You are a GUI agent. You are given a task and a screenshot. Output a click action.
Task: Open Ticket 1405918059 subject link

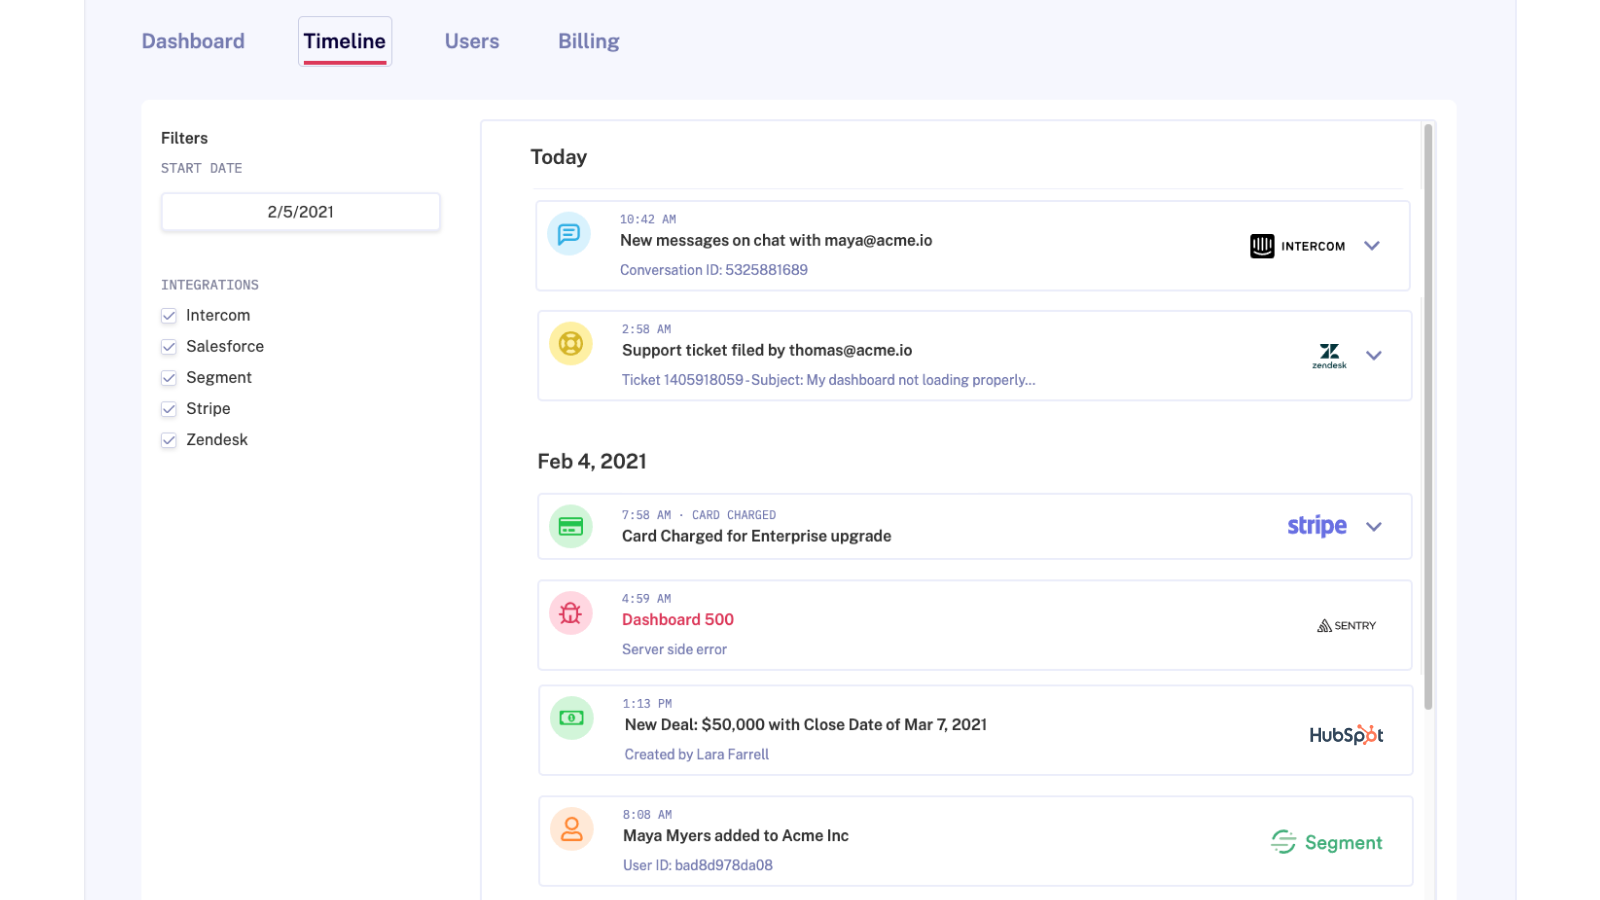point(828,380)
